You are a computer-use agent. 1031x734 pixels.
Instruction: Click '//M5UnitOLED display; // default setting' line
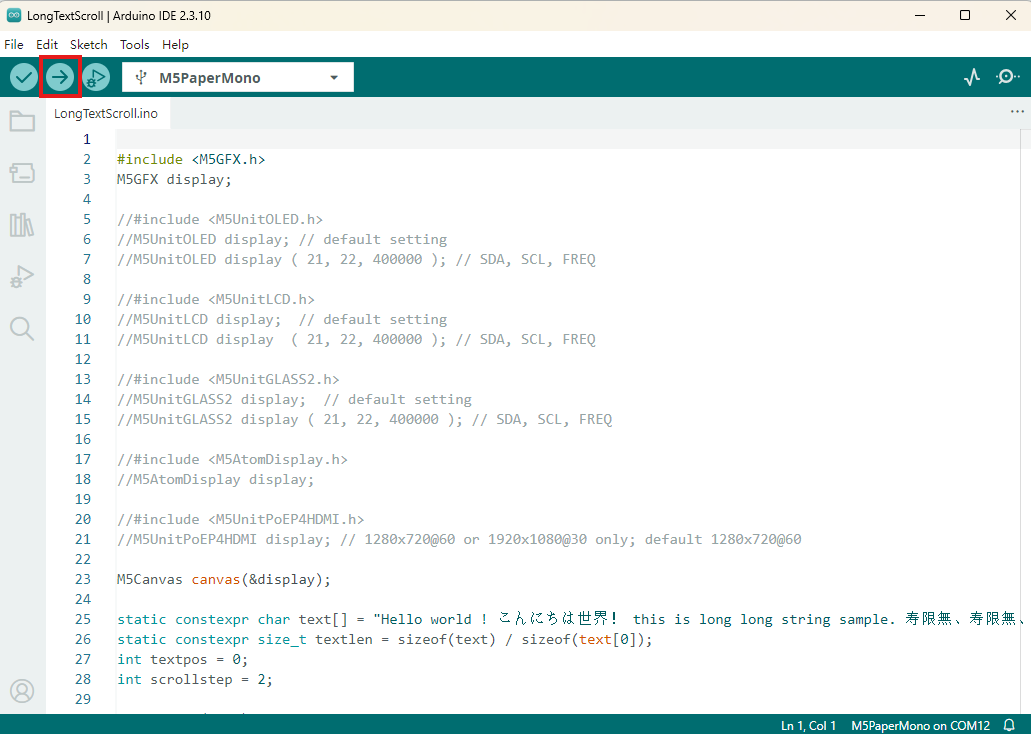point(282,239)
